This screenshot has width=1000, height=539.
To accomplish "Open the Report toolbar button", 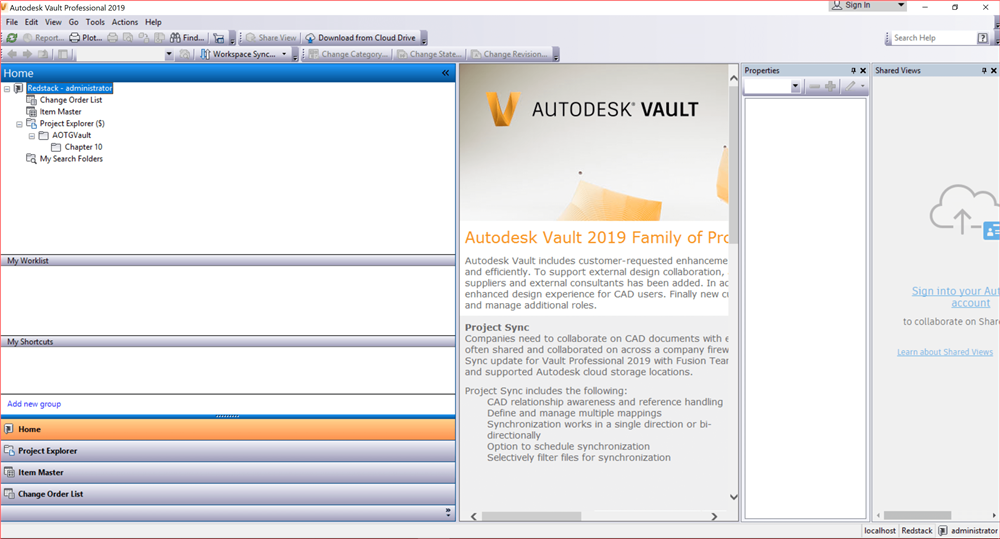I will point(43,38).
